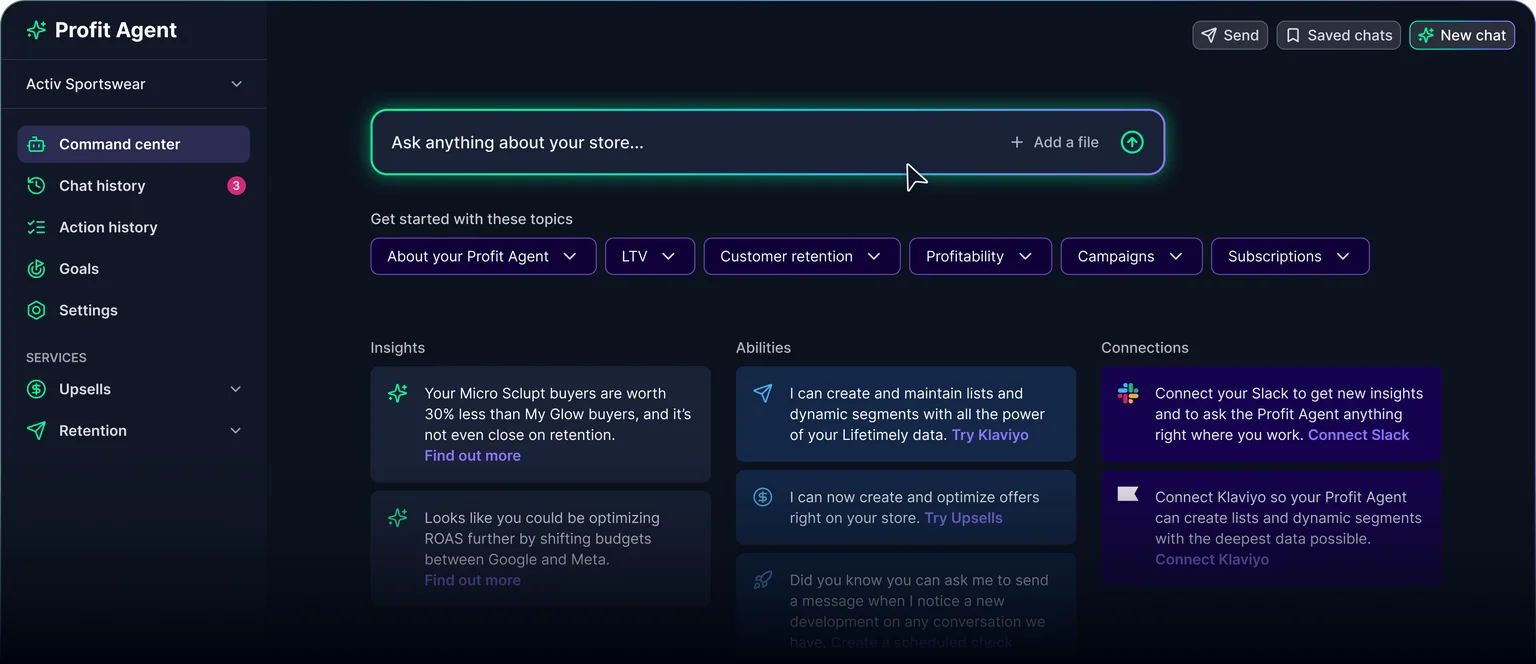Click the Profit Agent sparkle logo icon

pyautogui.click(x=36, y=30)
